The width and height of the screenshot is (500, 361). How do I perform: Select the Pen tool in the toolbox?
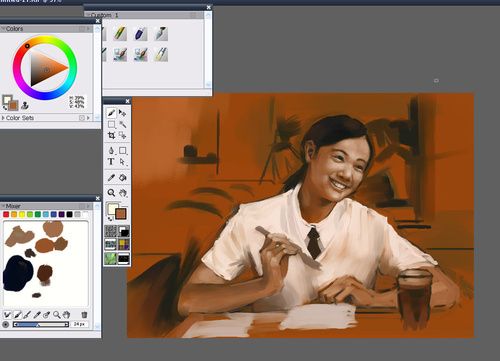111,150
